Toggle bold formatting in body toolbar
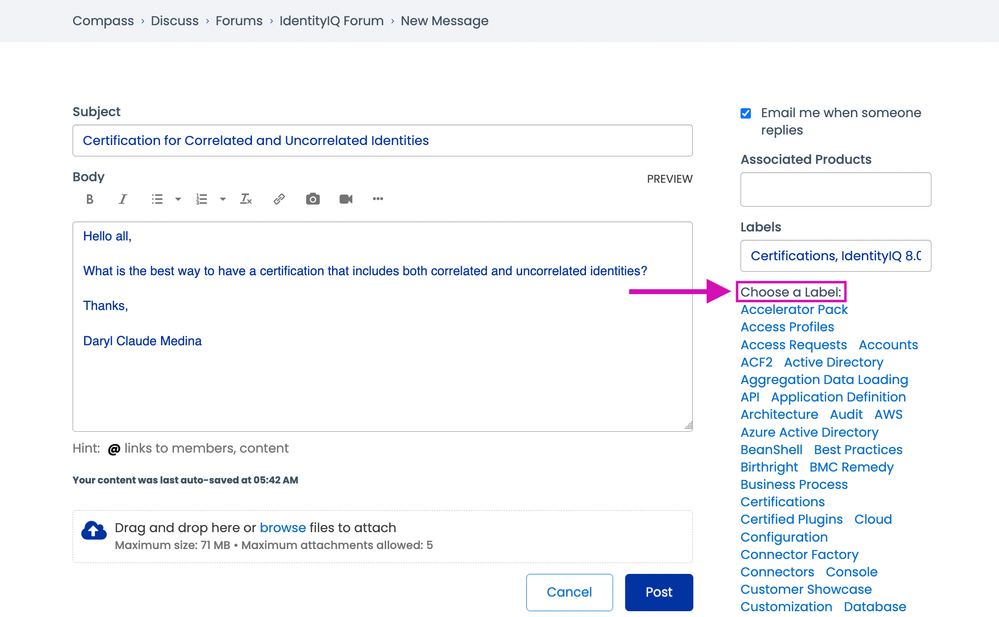This screenshot has height=617, width=999. pyautogui.click(x=90, y=199)
